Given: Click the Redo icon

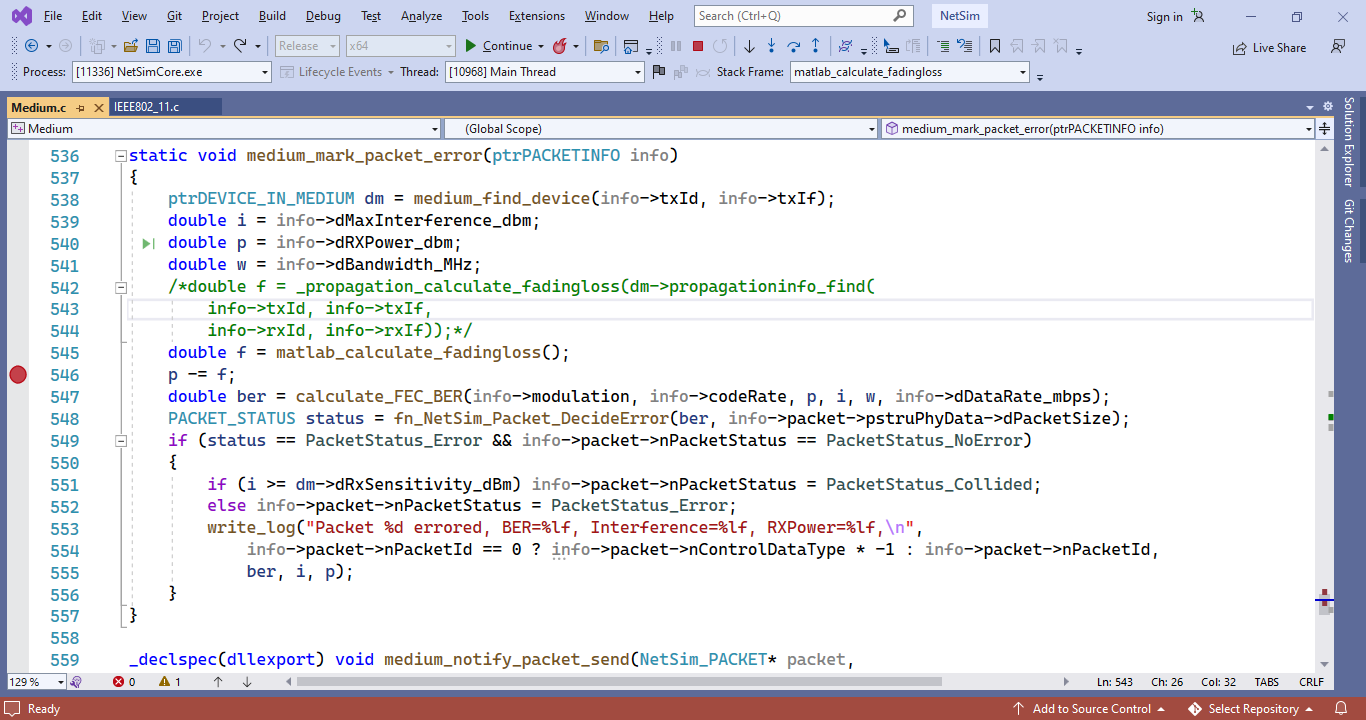Looking at the screenshot, I should pyautogui.click(x=240, y=46).
